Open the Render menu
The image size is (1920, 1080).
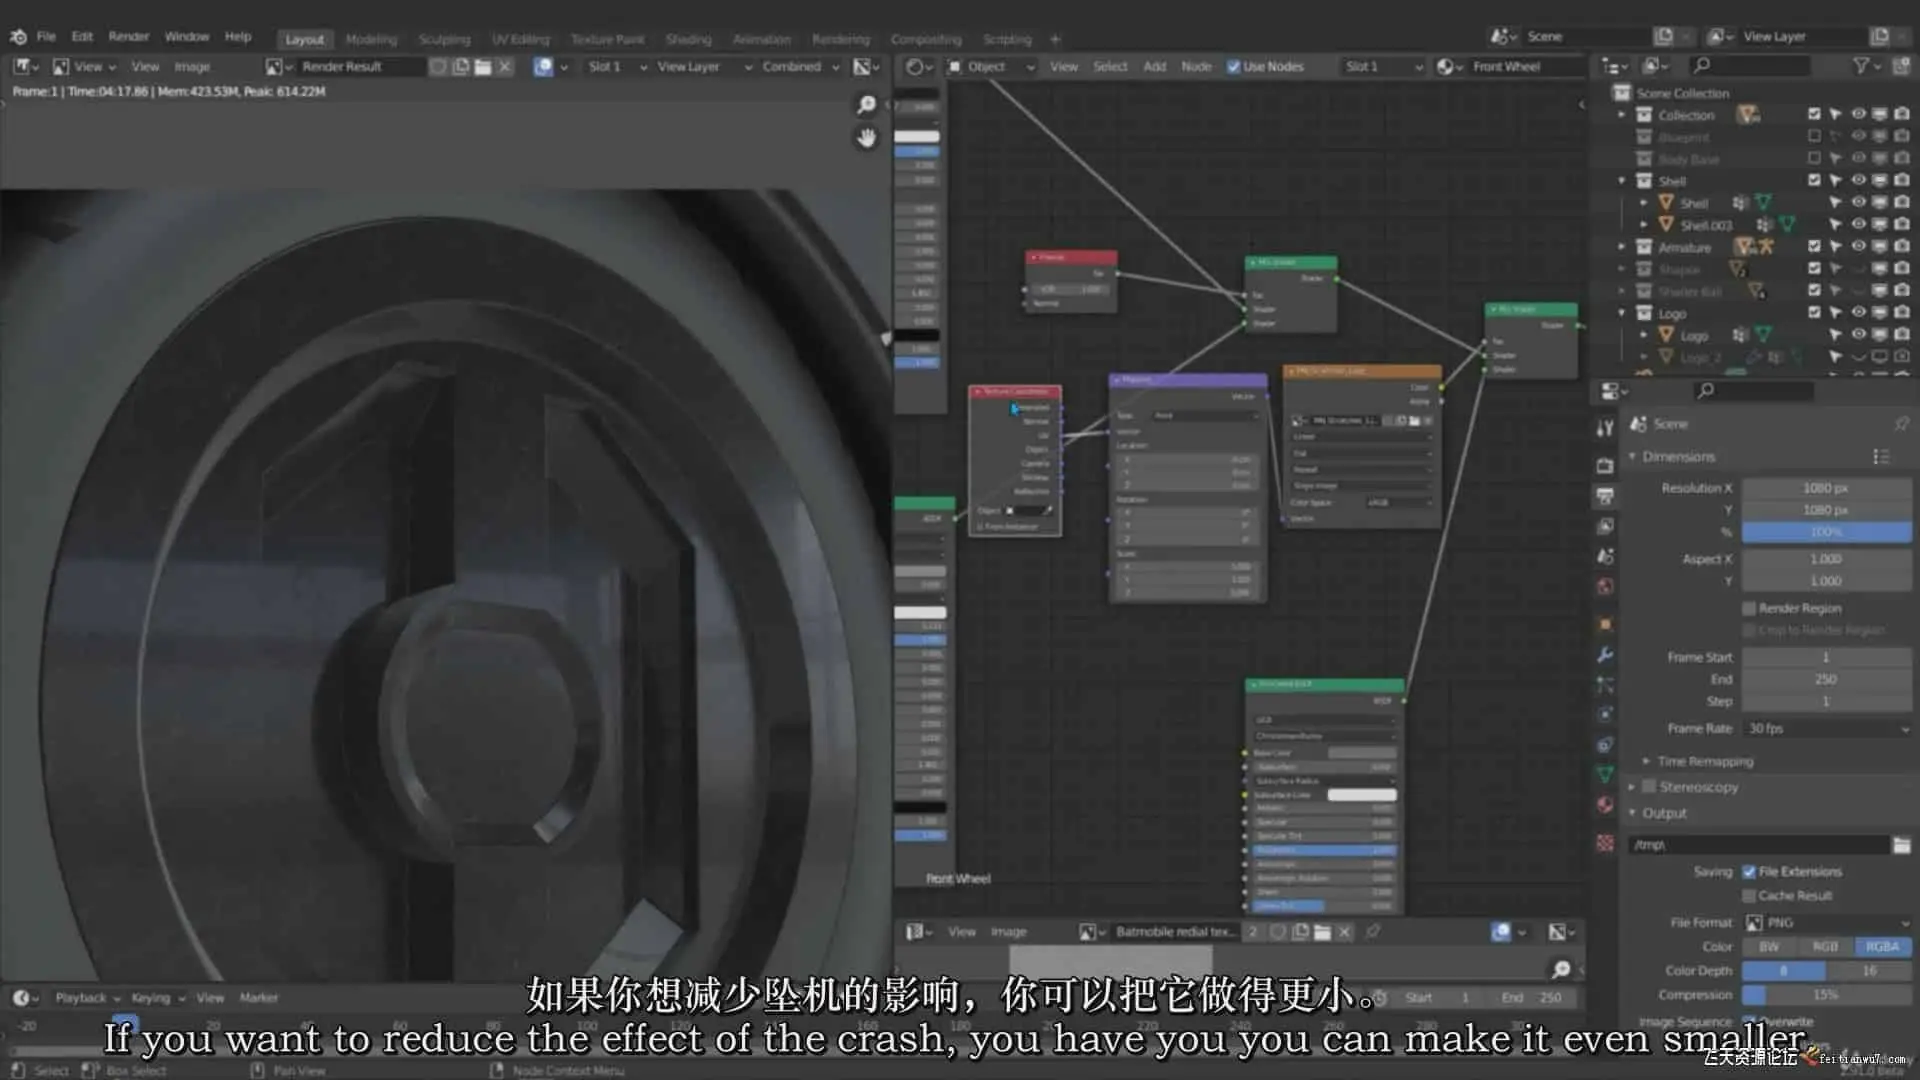128,37
